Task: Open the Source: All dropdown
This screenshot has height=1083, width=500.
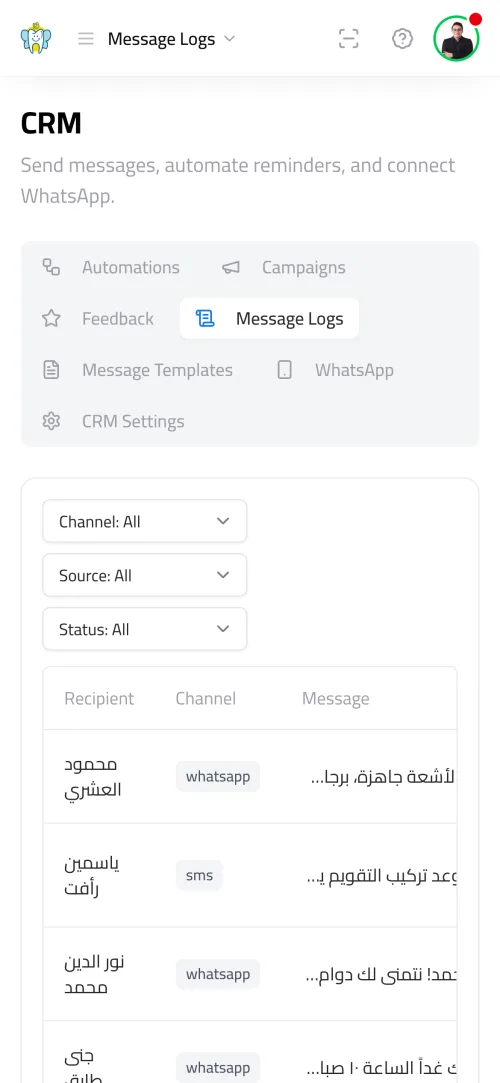Action: (x=145, y=575)
